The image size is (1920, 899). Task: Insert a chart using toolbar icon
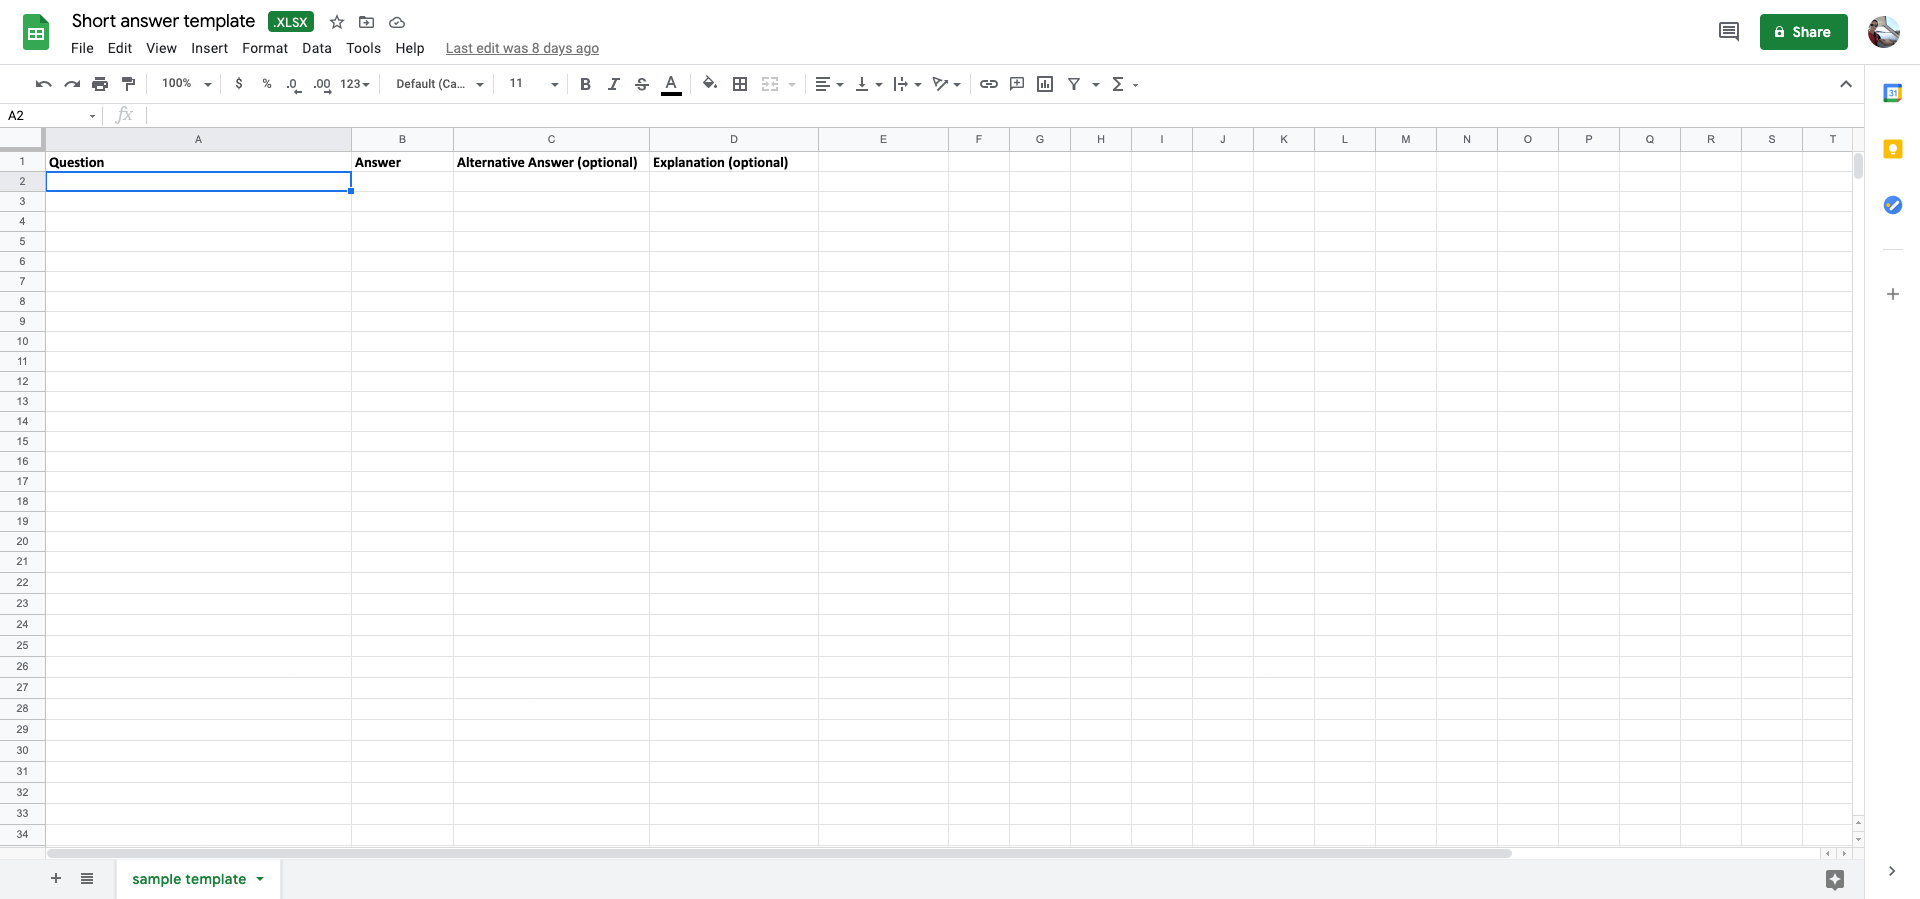[x=1045, y=84]
